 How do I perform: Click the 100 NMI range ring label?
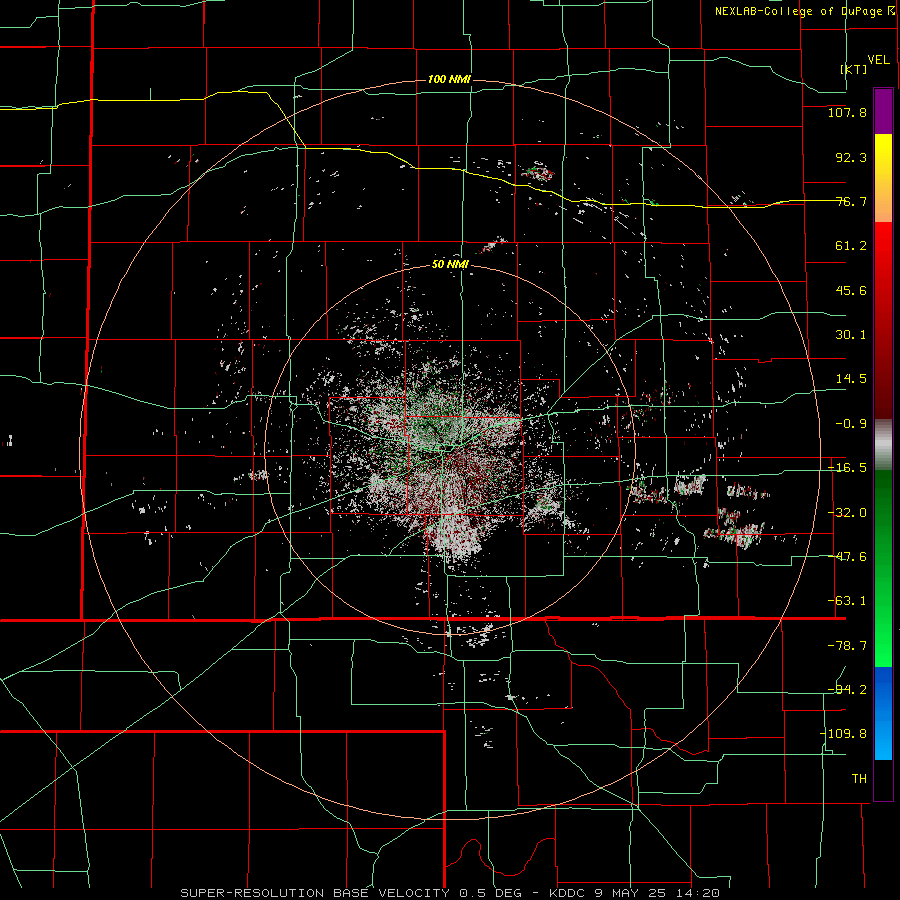pos(449,79)
